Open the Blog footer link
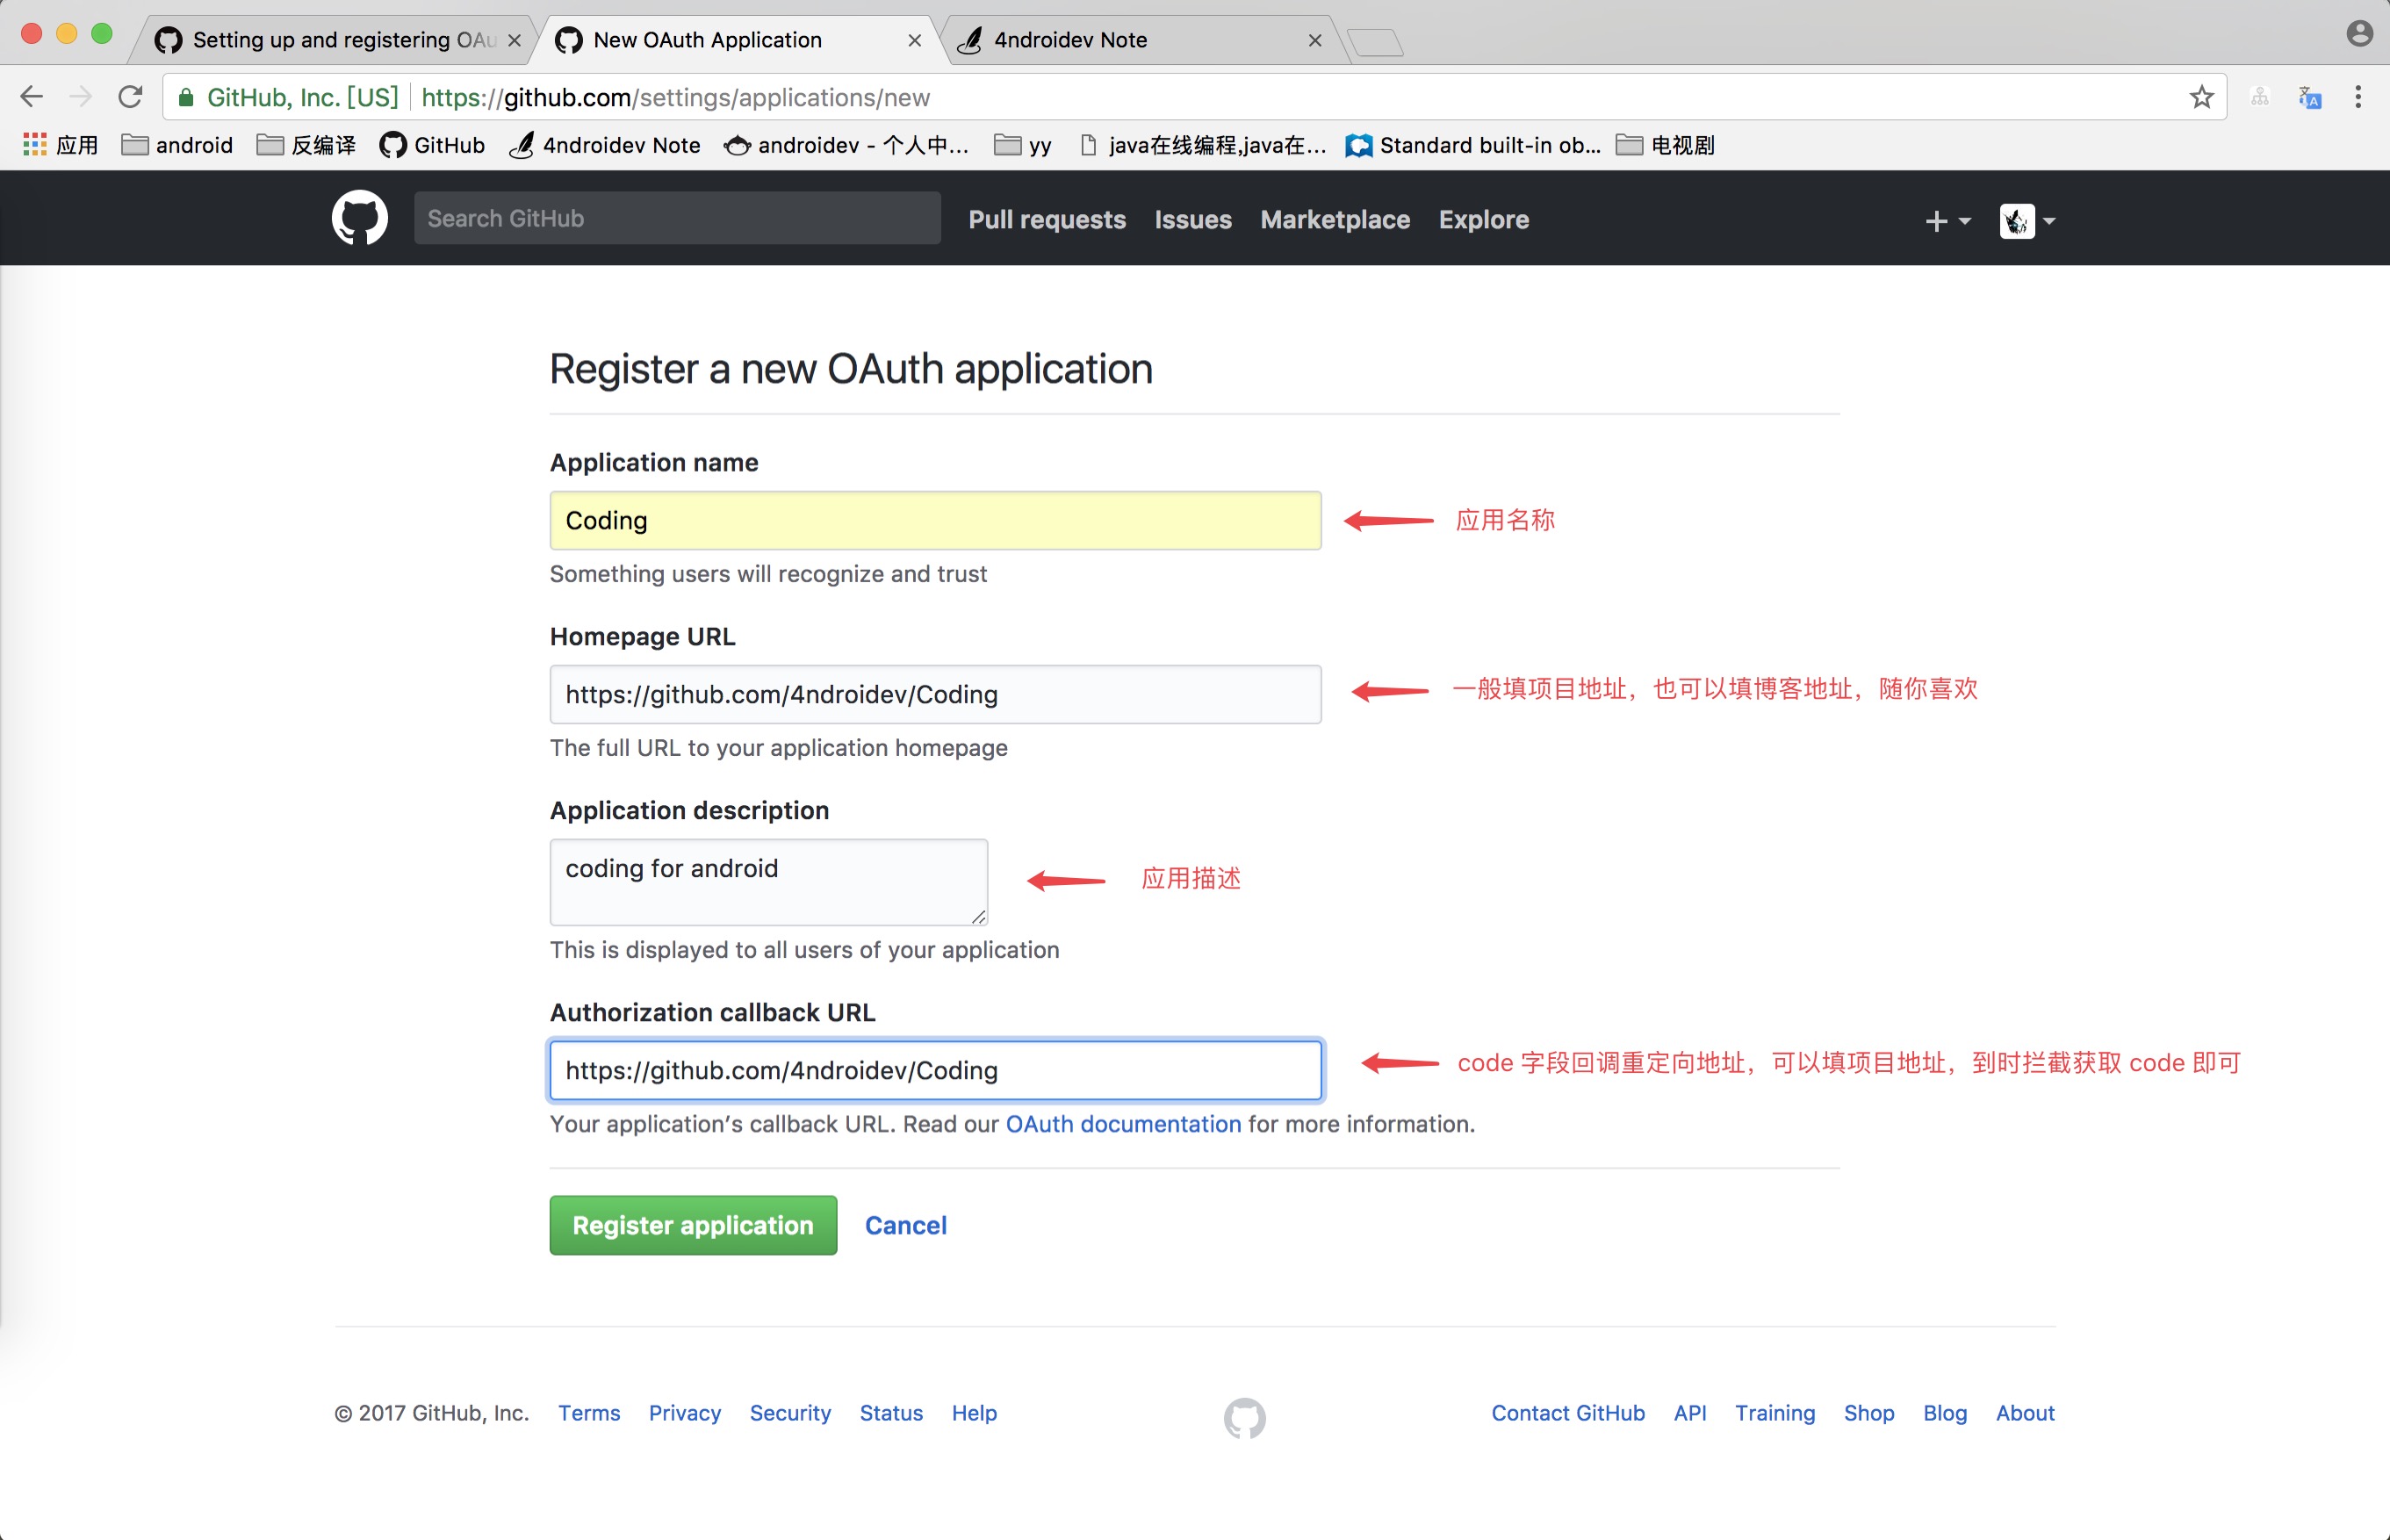Viewport: 2390px width, 1540px height. pos(1945,1412)
